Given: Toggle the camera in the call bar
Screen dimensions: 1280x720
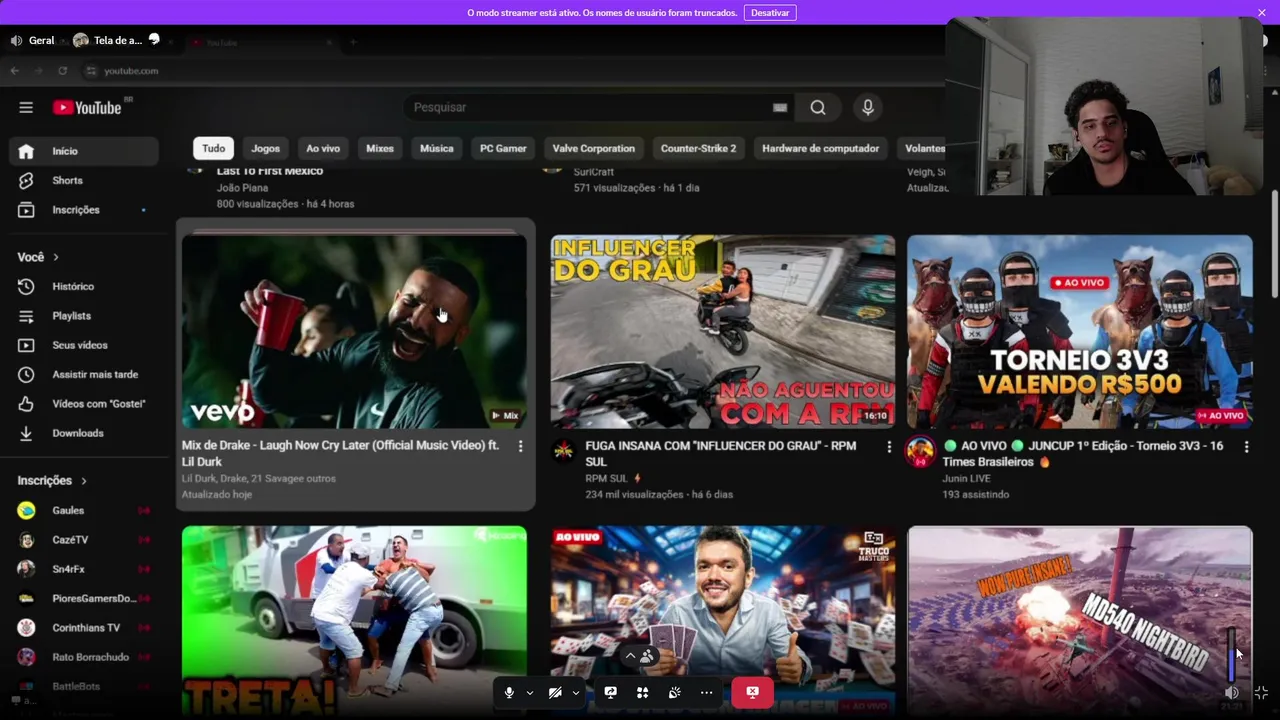Looking at the screenshot, I should coord(555,692).
